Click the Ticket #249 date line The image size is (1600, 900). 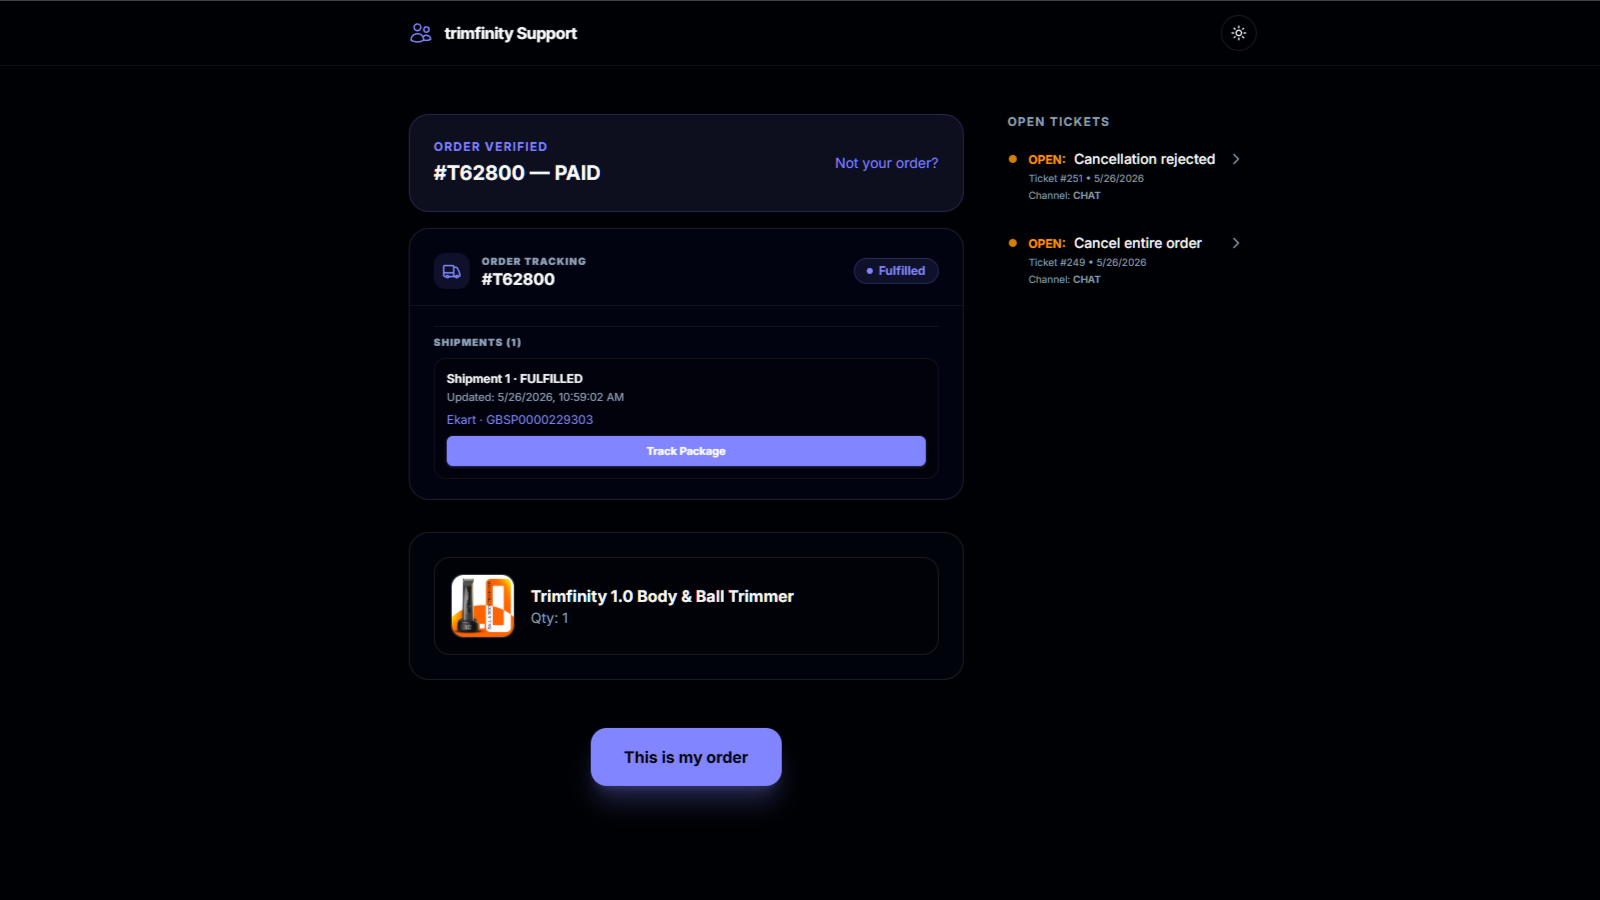[x=1087, y=263]
